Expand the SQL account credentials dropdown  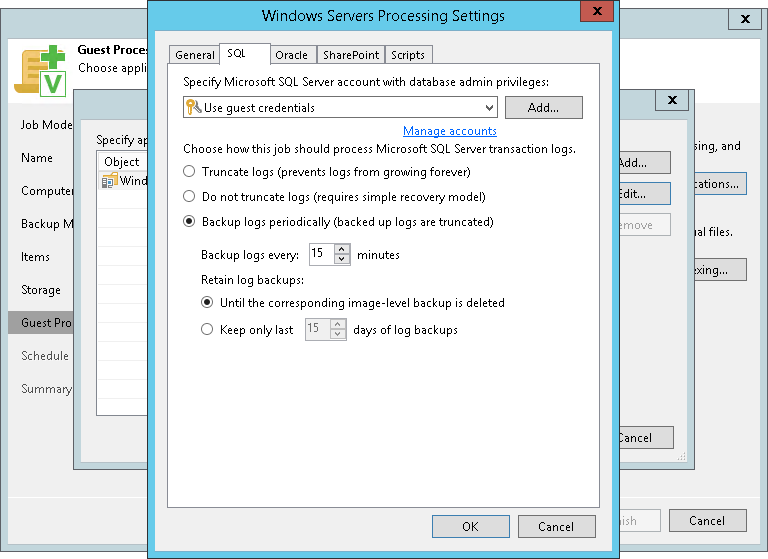(489, 108)
